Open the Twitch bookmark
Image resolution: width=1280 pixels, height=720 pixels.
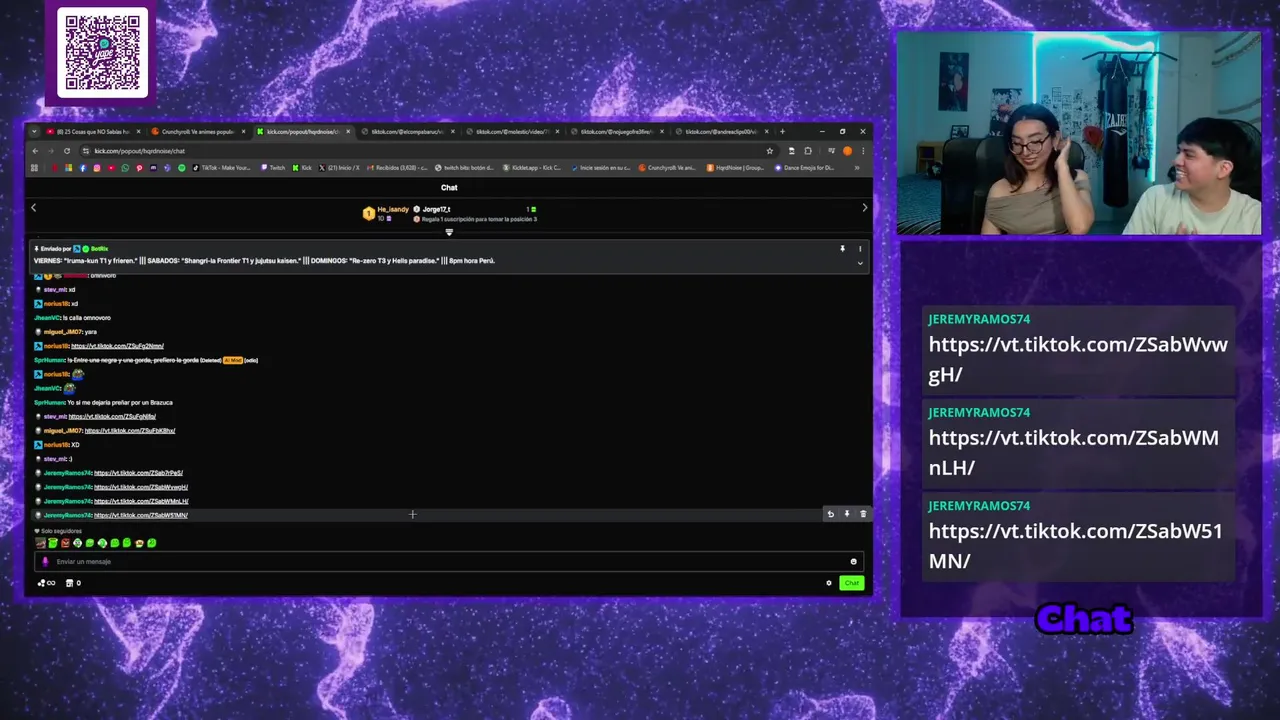(x=274, y=168)
